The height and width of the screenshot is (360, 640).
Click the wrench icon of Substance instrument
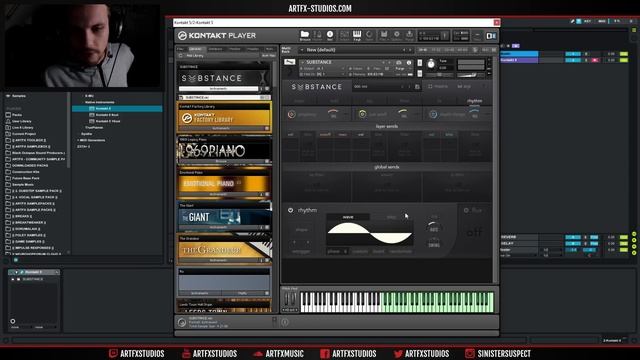coord(289,62)
